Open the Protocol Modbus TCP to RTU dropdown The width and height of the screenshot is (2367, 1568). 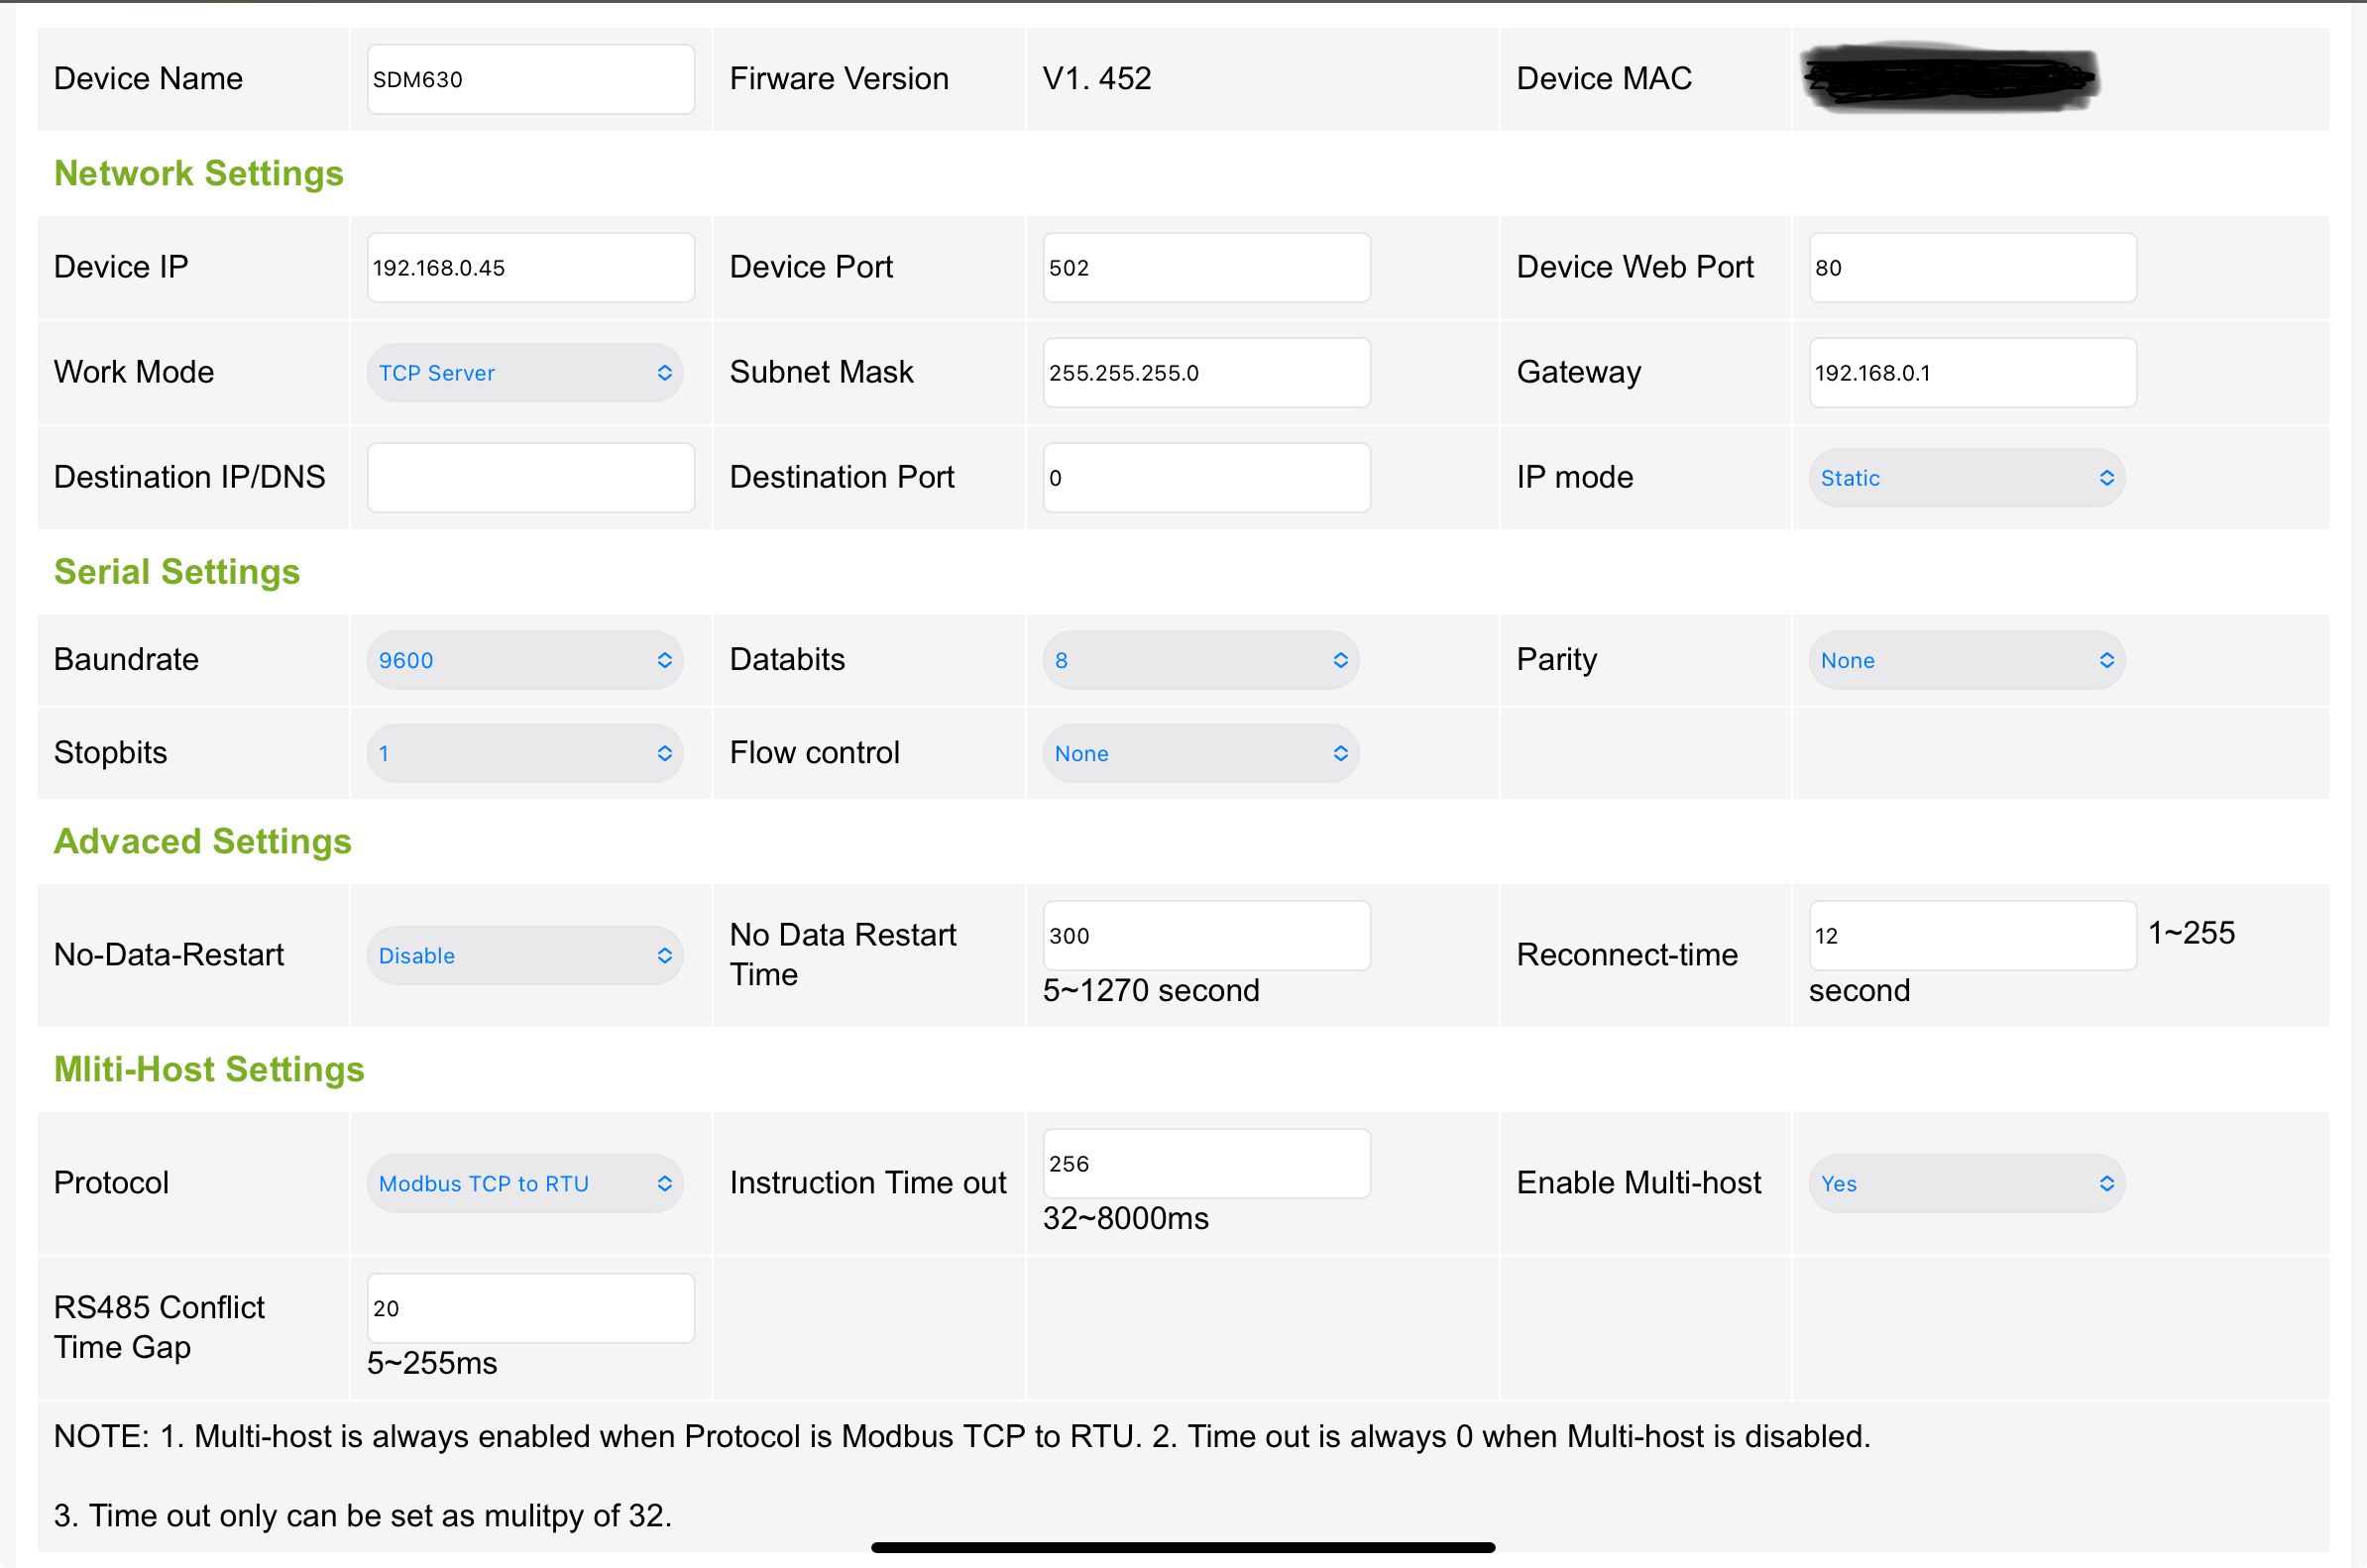pyautogui.click(x=524, y=1183)
